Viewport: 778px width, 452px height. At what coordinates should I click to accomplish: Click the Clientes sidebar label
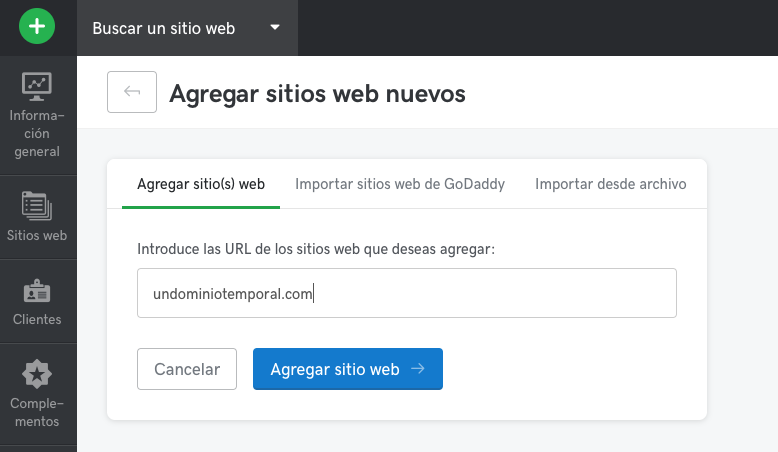[x=37, y=320]
